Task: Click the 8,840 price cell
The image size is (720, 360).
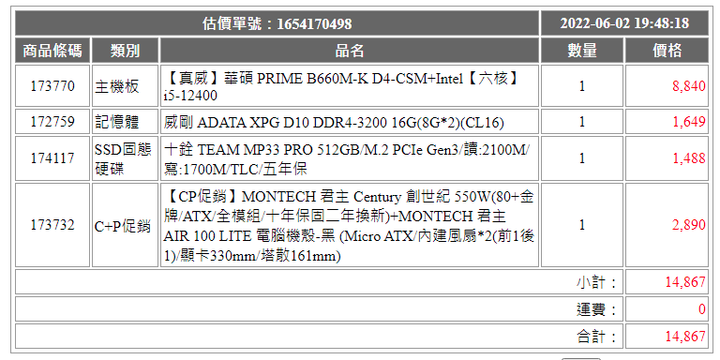Action: (667, 86)
